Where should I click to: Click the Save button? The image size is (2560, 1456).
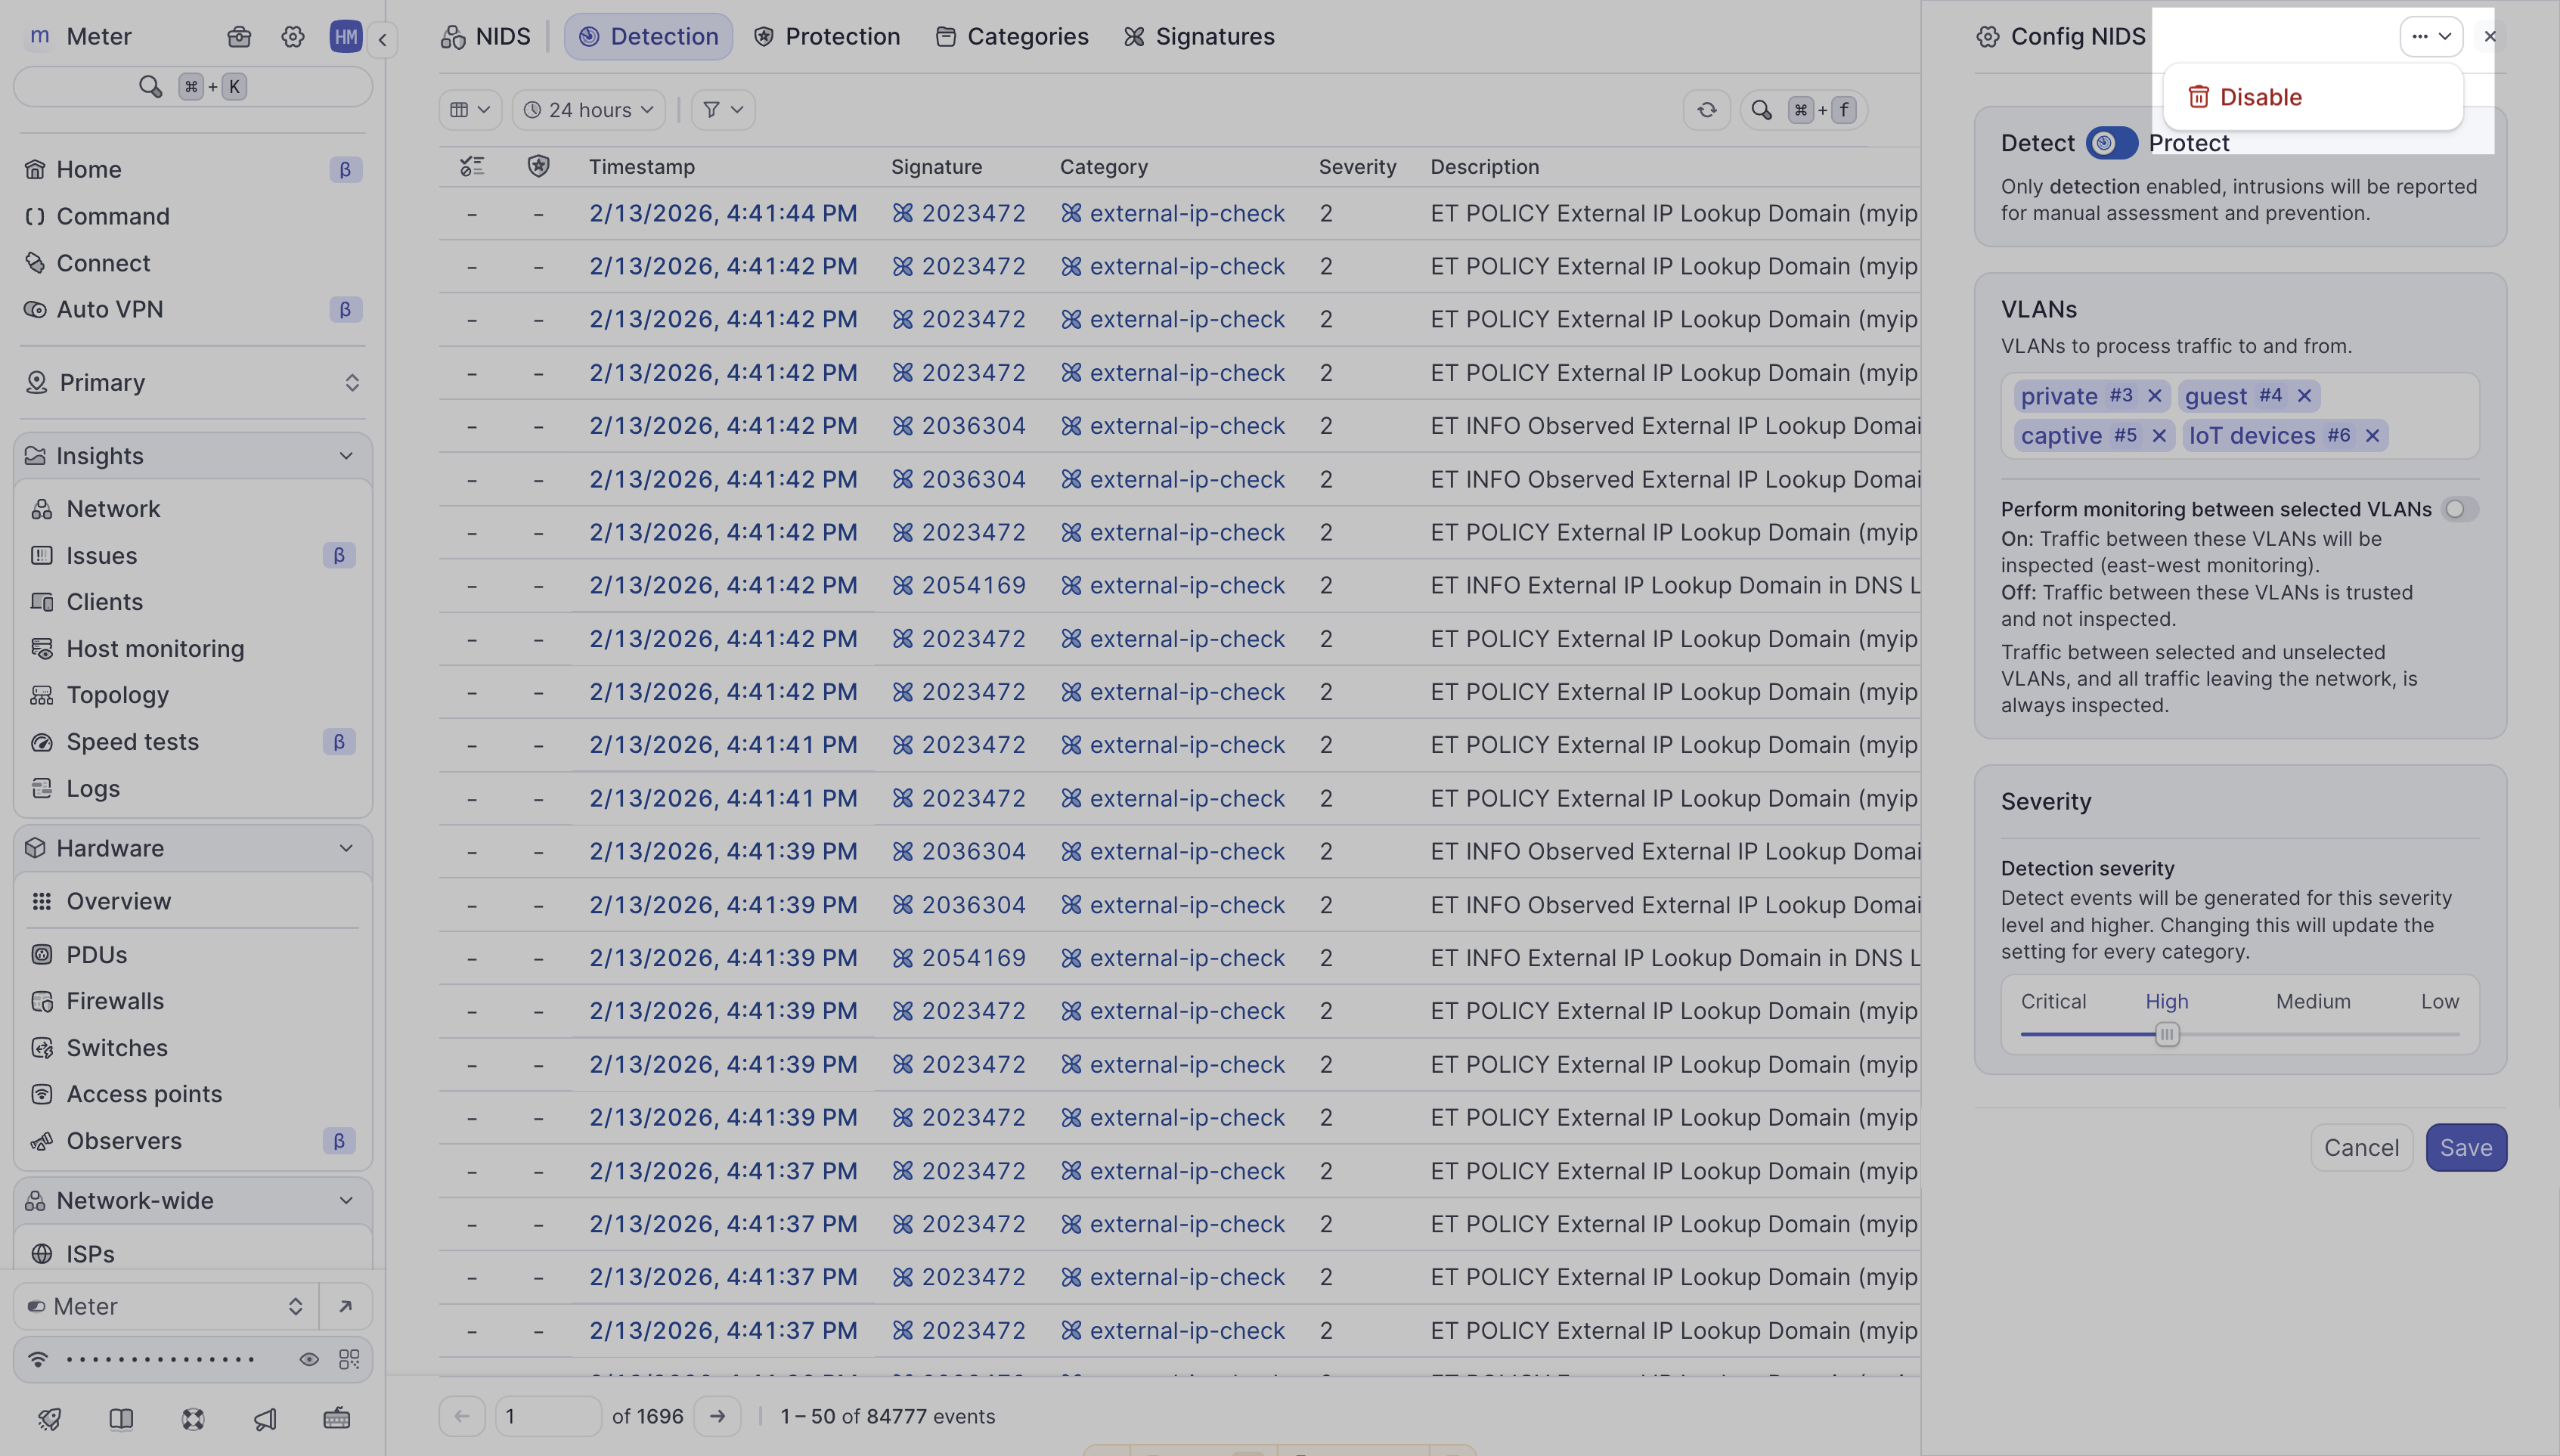(x=2465, y=1148)
